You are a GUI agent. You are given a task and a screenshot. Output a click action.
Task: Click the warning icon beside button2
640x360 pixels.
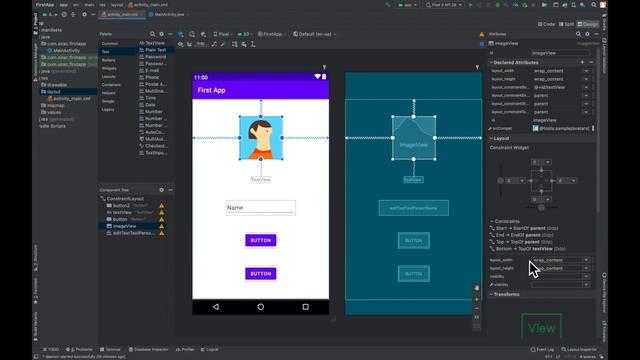162,206
